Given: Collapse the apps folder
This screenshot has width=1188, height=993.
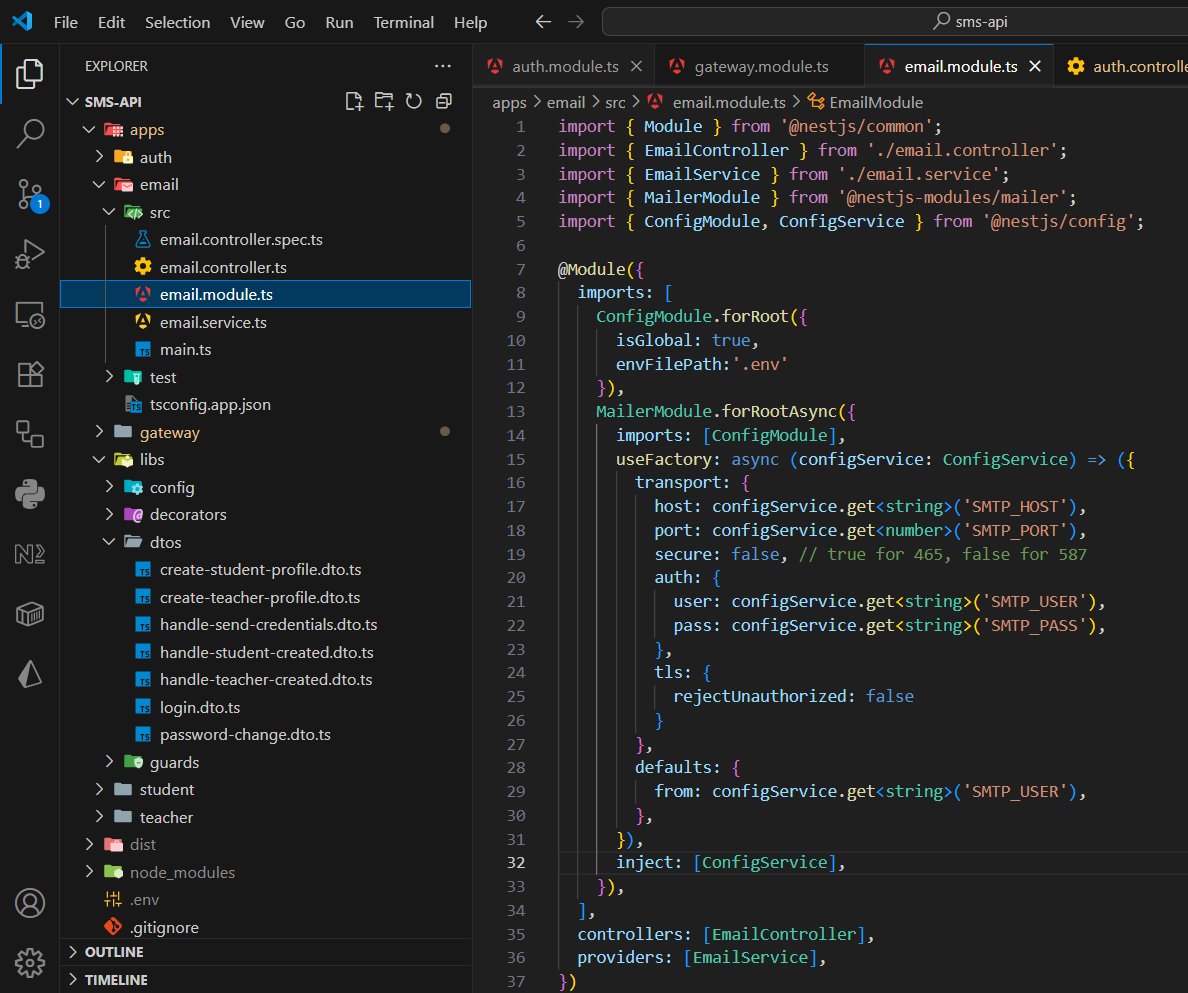Looking at the screenshot, I should (x=89, y=130).
